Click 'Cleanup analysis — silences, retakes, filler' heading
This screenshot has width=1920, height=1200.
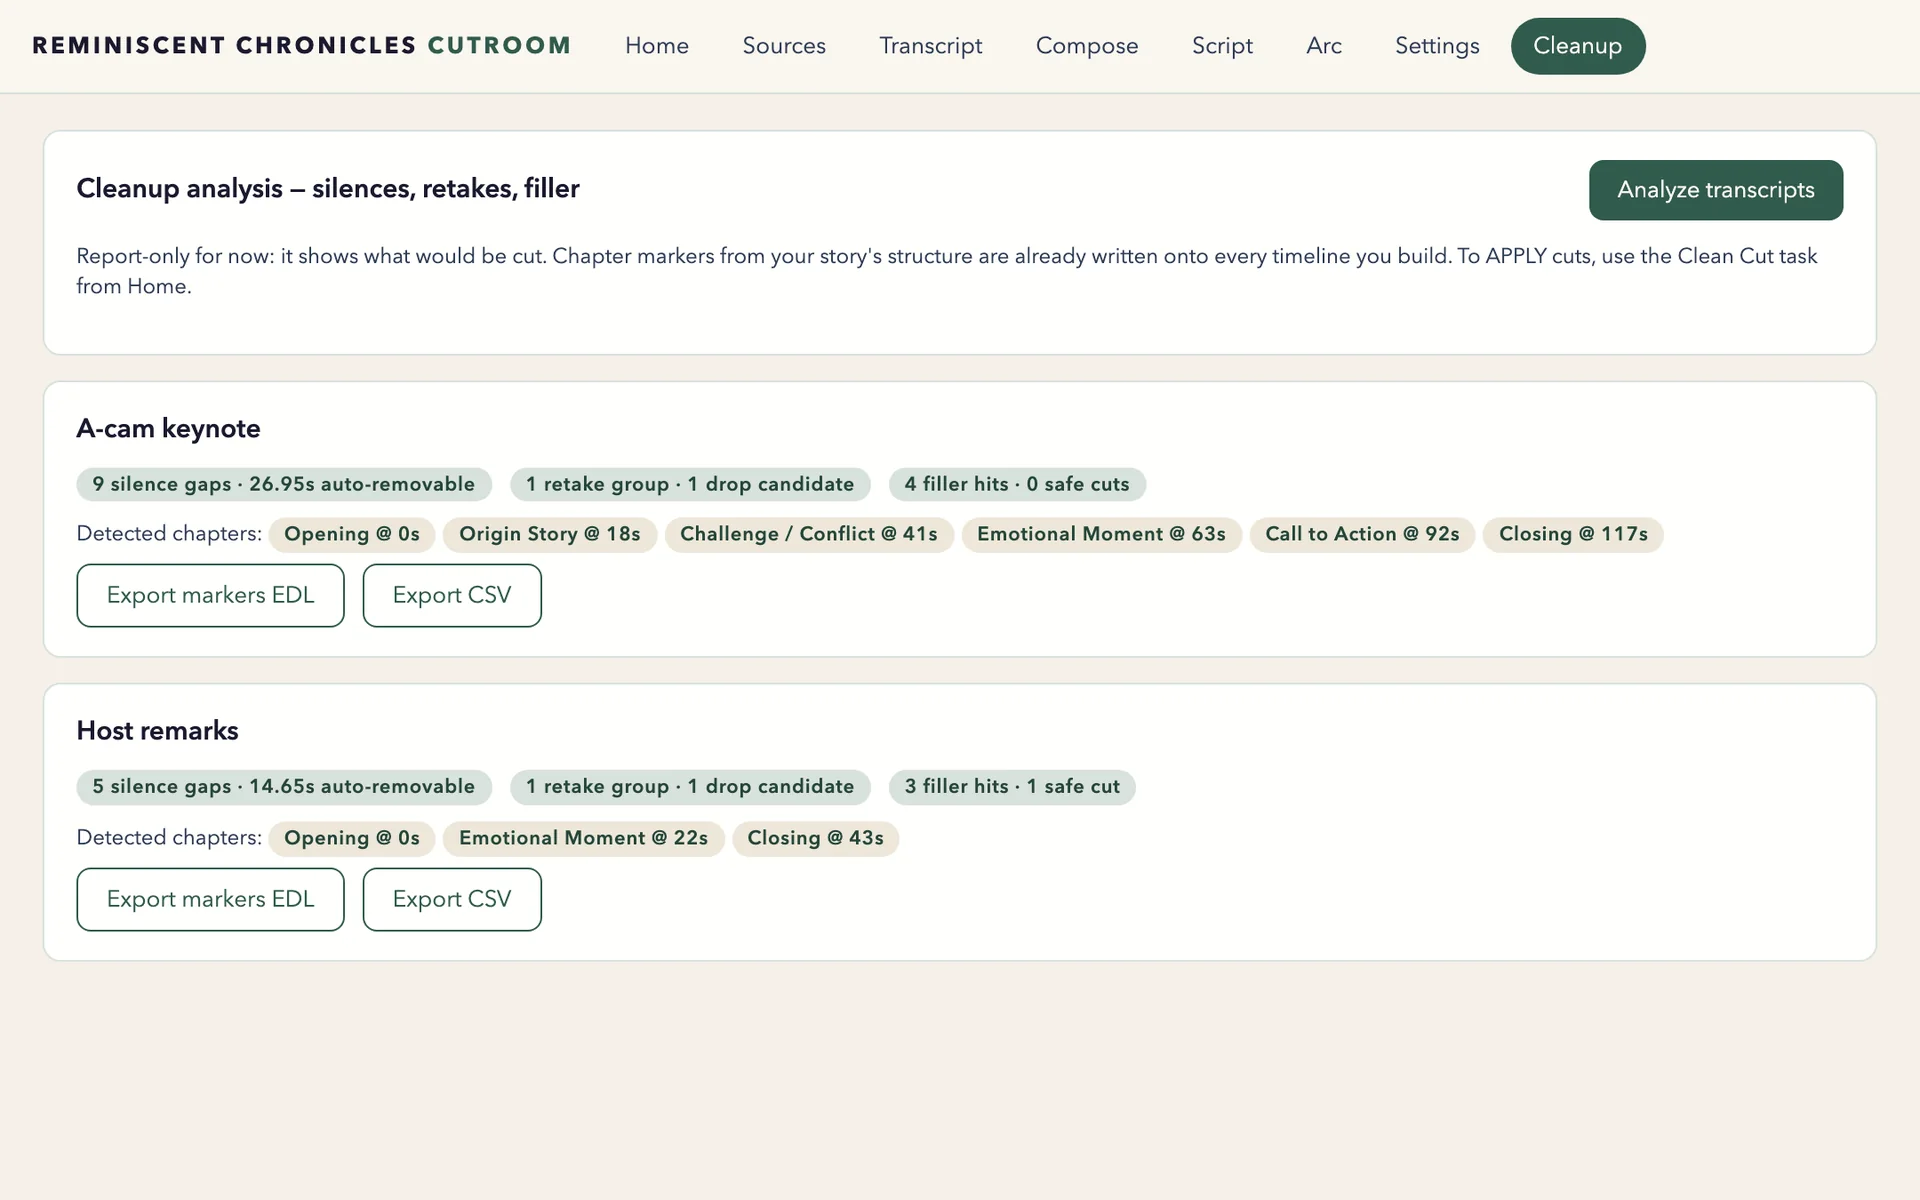click(328, 189)
